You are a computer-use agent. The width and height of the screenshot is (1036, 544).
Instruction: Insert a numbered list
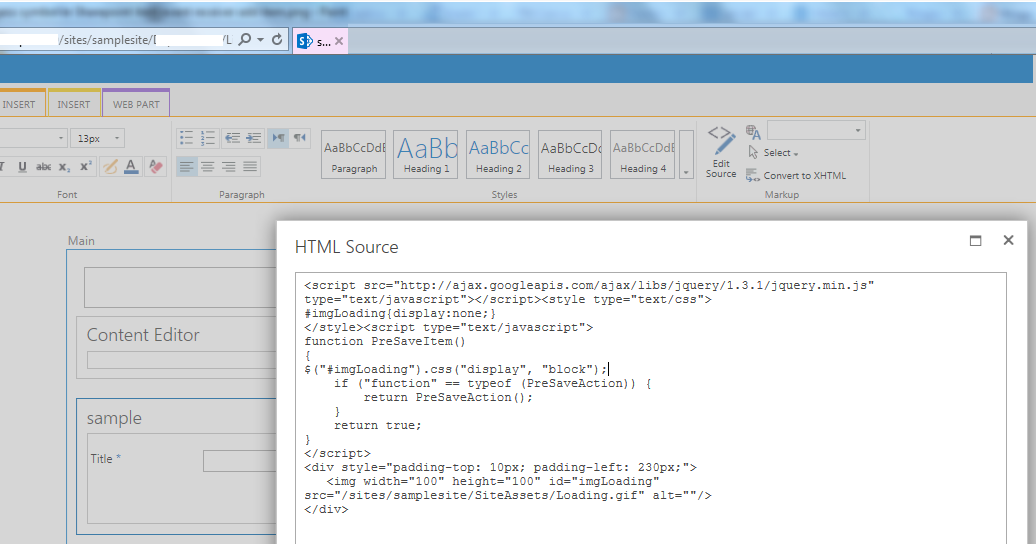tap(207, 137)
